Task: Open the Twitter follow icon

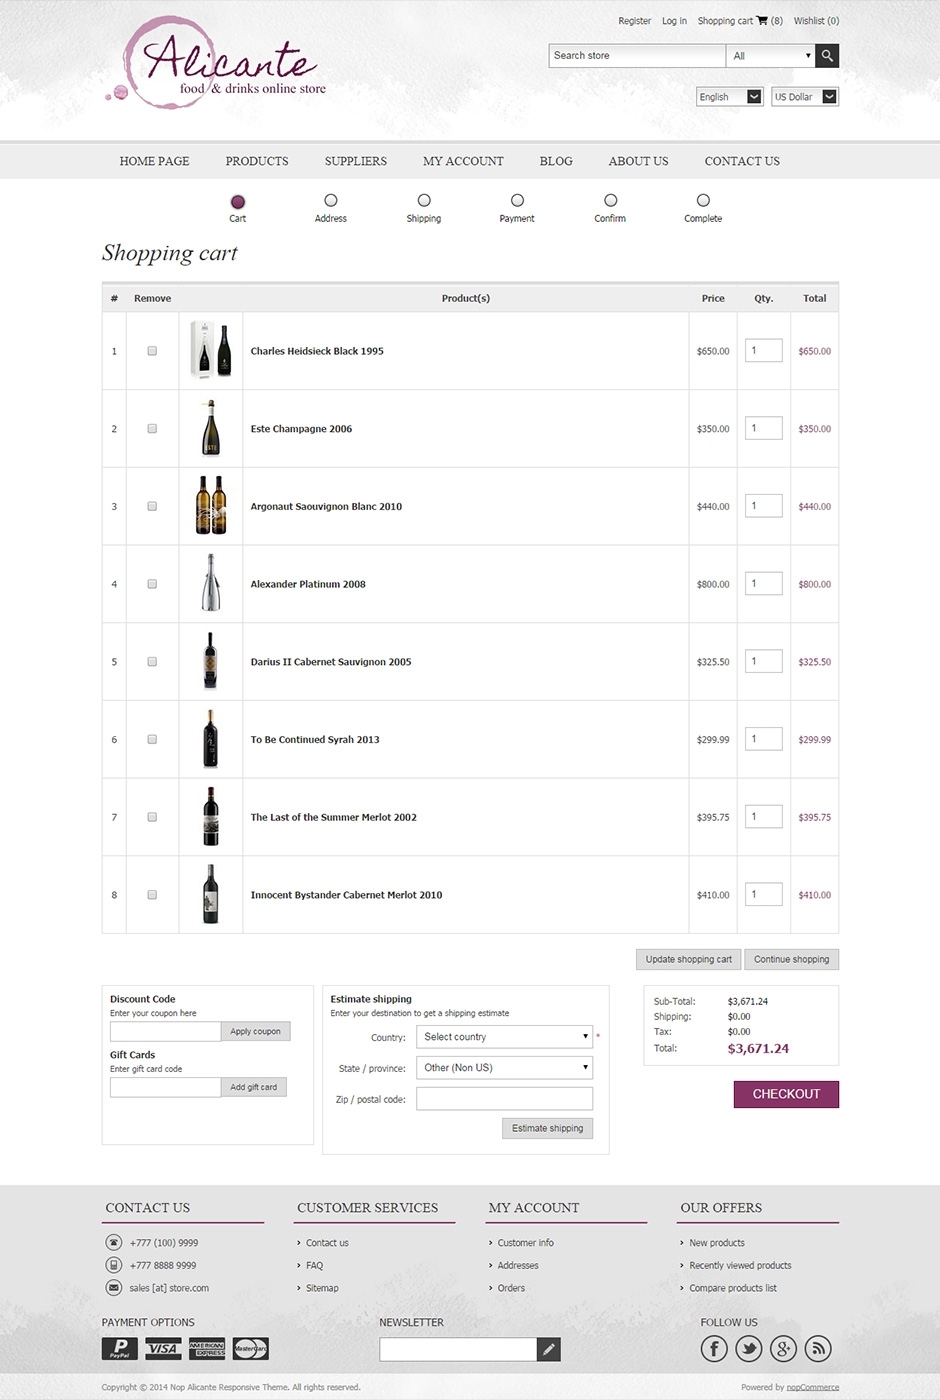Action: click(x=749, y=1349)
